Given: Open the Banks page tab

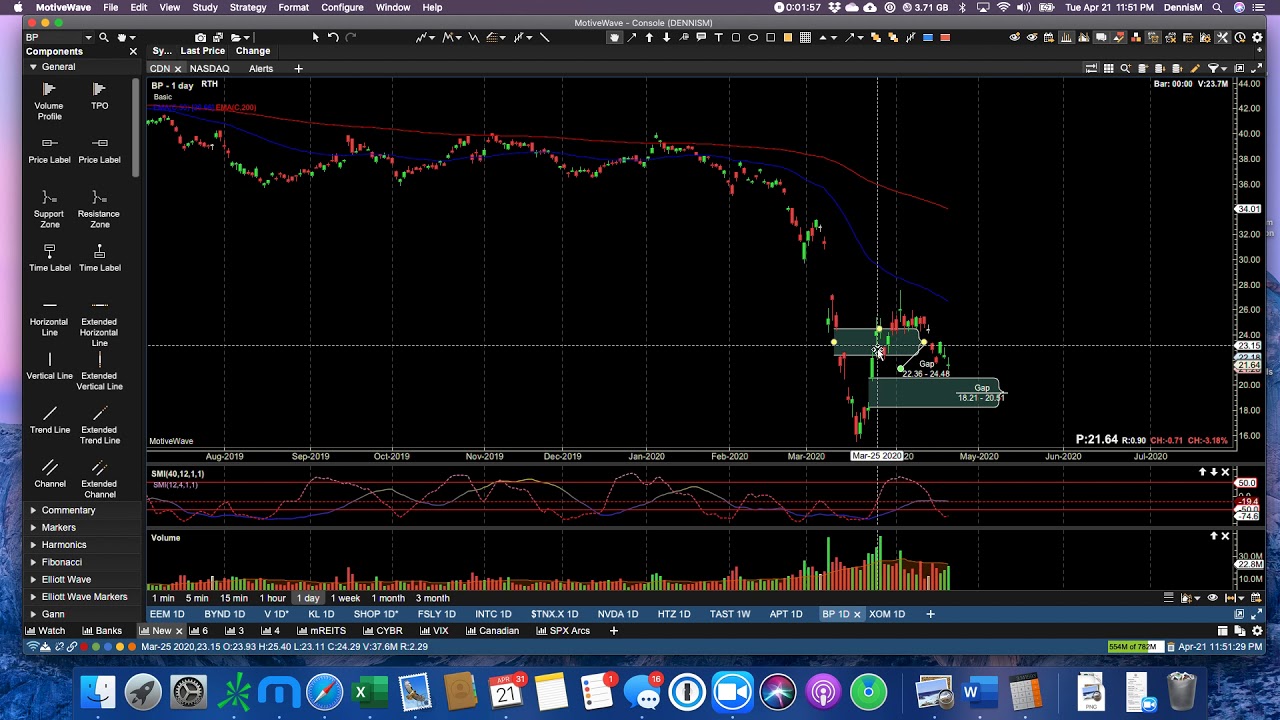Looking at the screenshot, I should pos(102,631).
